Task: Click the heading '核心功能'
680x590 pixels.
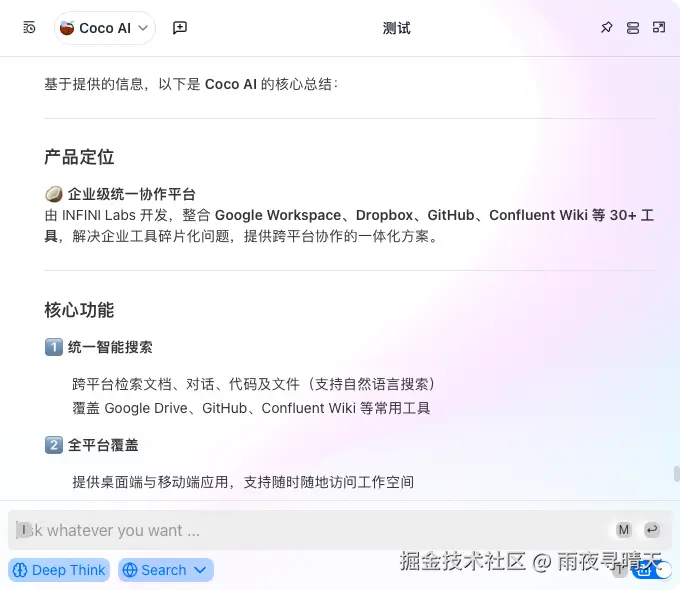Action: coord(79,310)
